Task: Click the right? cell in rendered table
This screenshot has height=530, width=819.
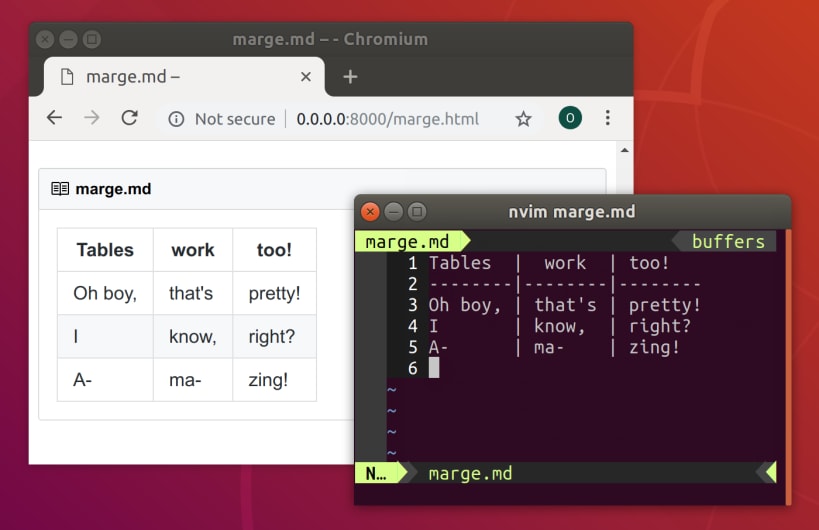Action: (274, 336)
